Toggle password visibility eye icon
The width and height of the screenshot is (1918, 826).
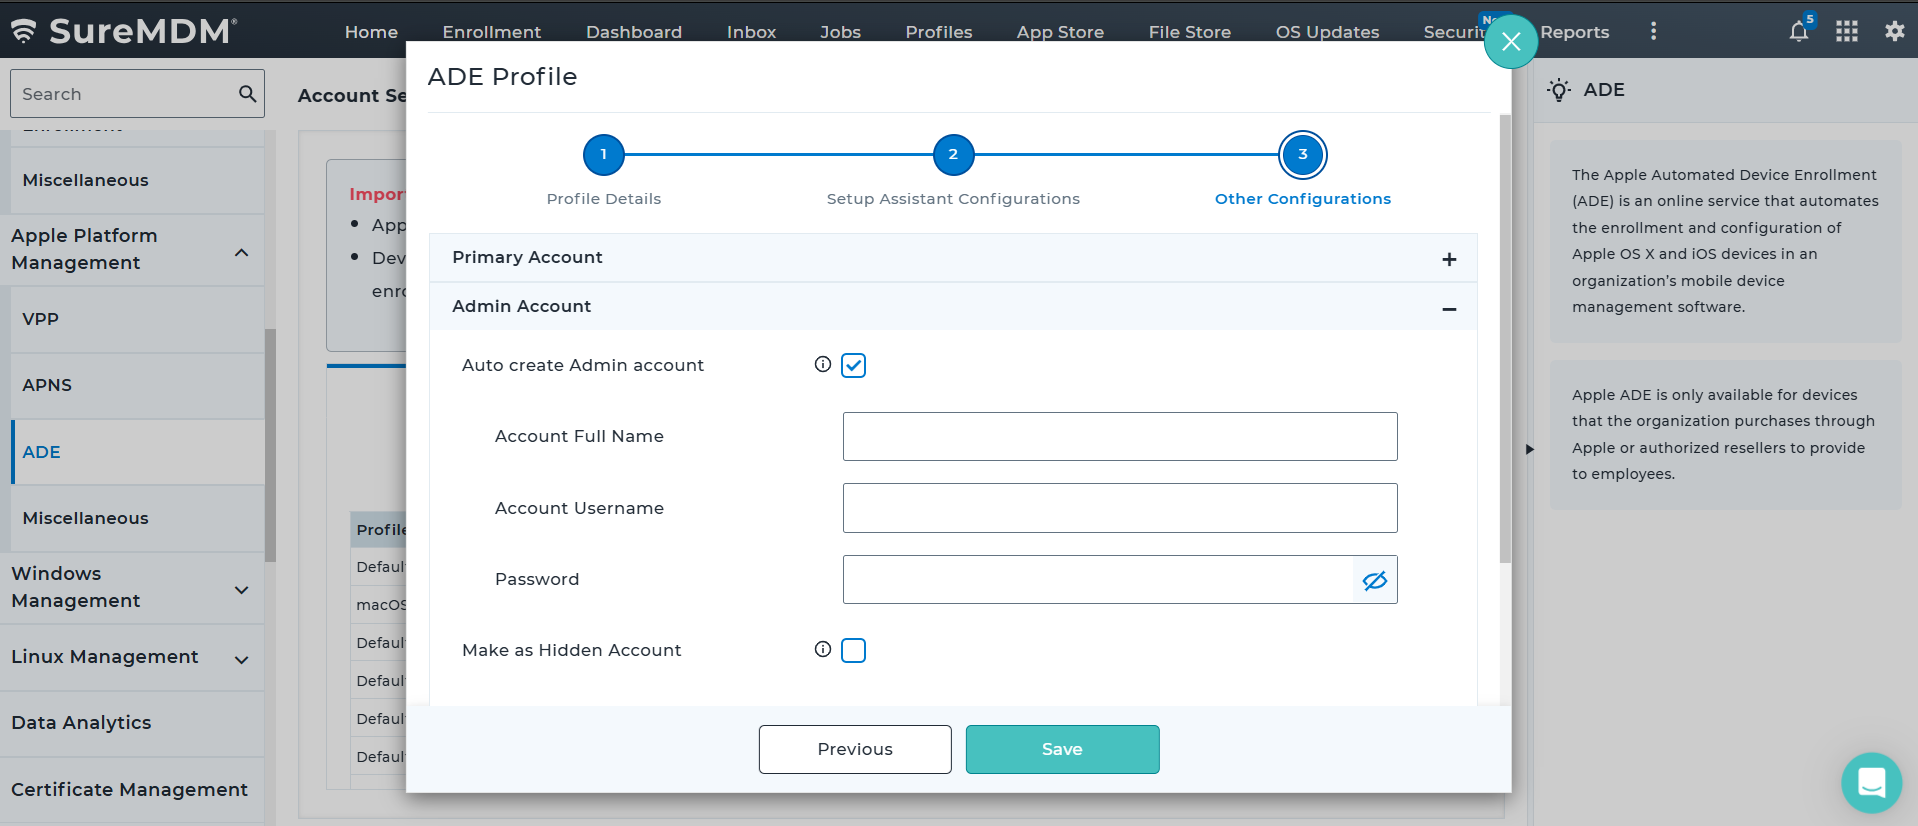point(1374,580)
